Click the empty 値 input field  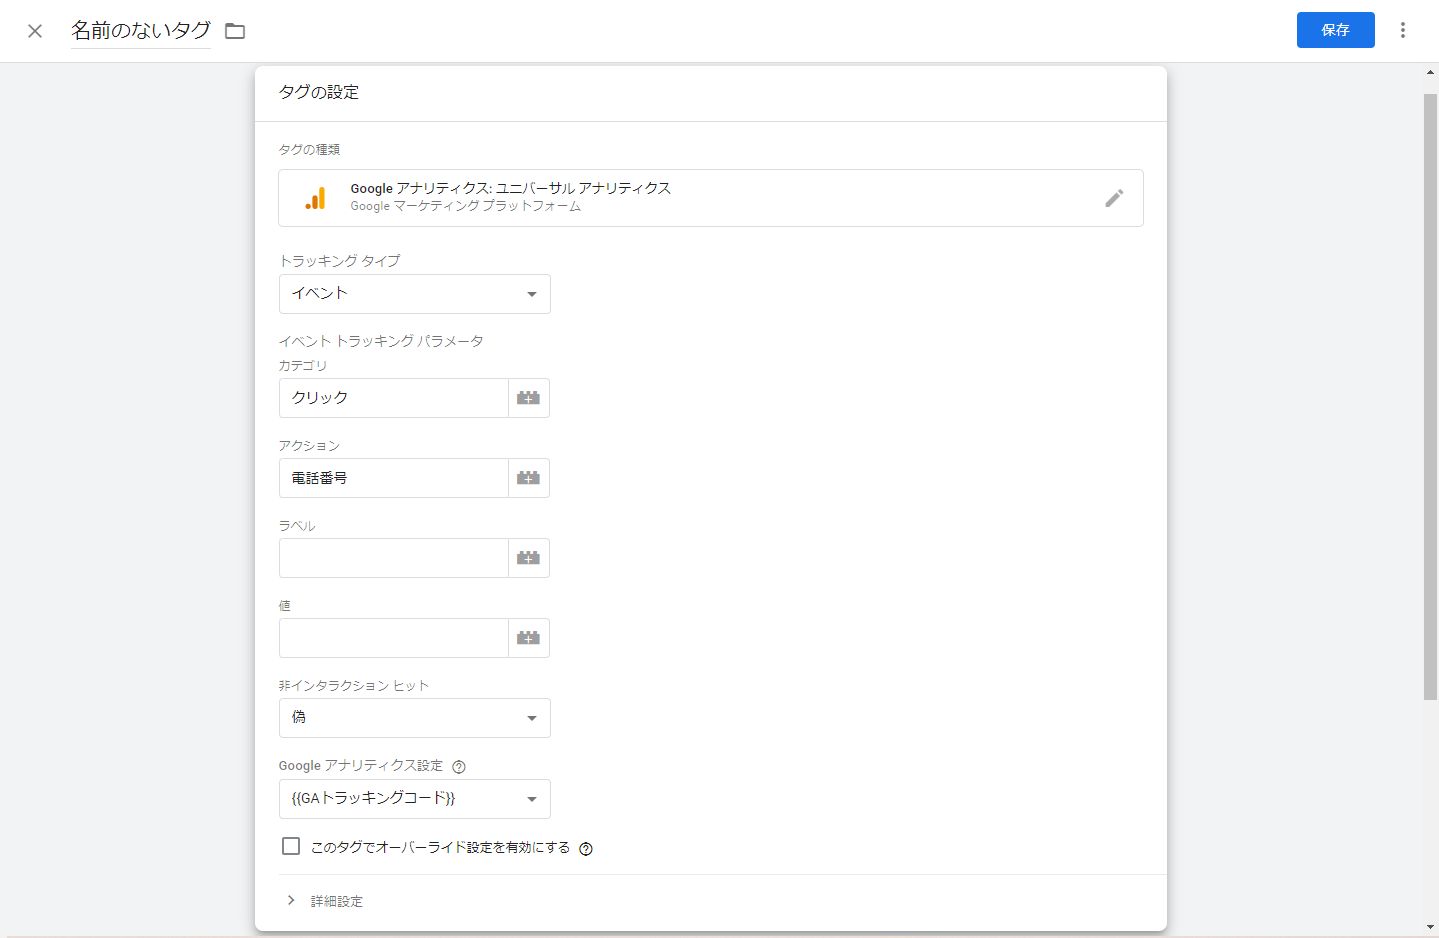click(394, 638)
